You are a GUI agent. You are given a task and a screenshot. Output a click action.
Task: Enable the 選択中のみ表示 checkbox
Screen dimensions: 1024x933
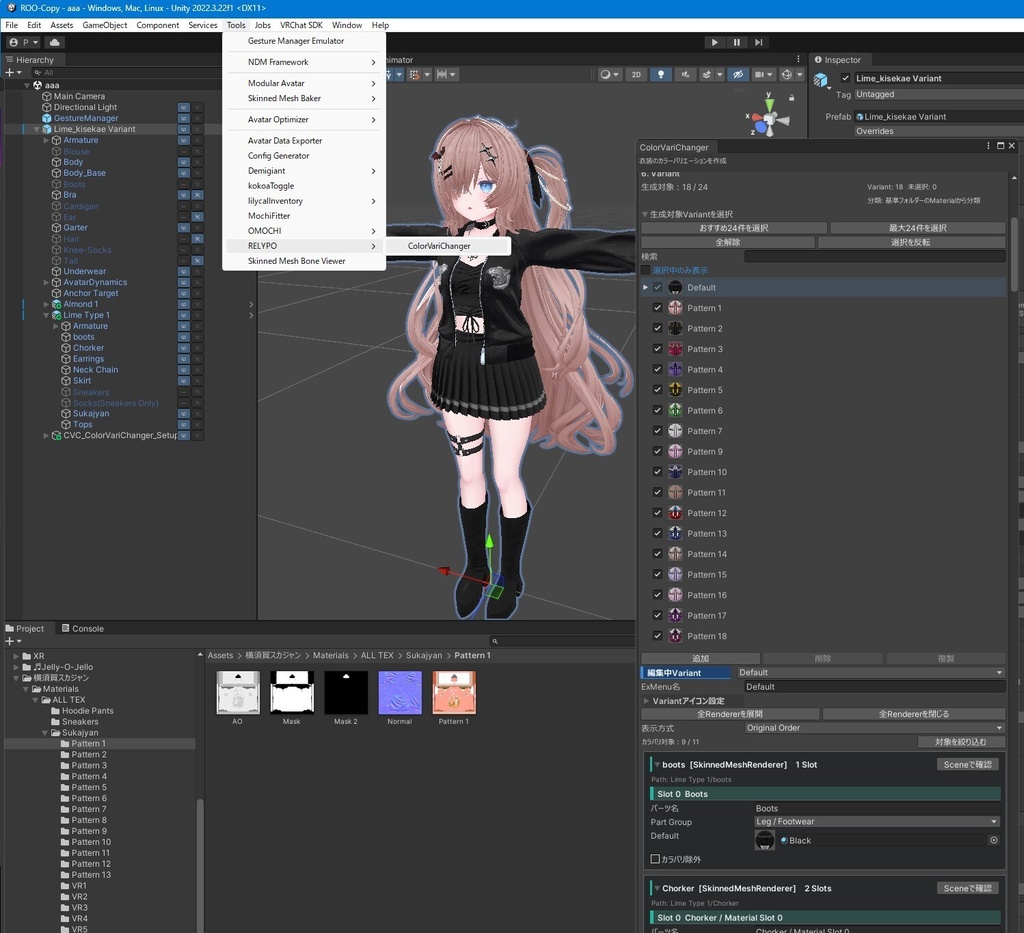click(x=646, y=270)
